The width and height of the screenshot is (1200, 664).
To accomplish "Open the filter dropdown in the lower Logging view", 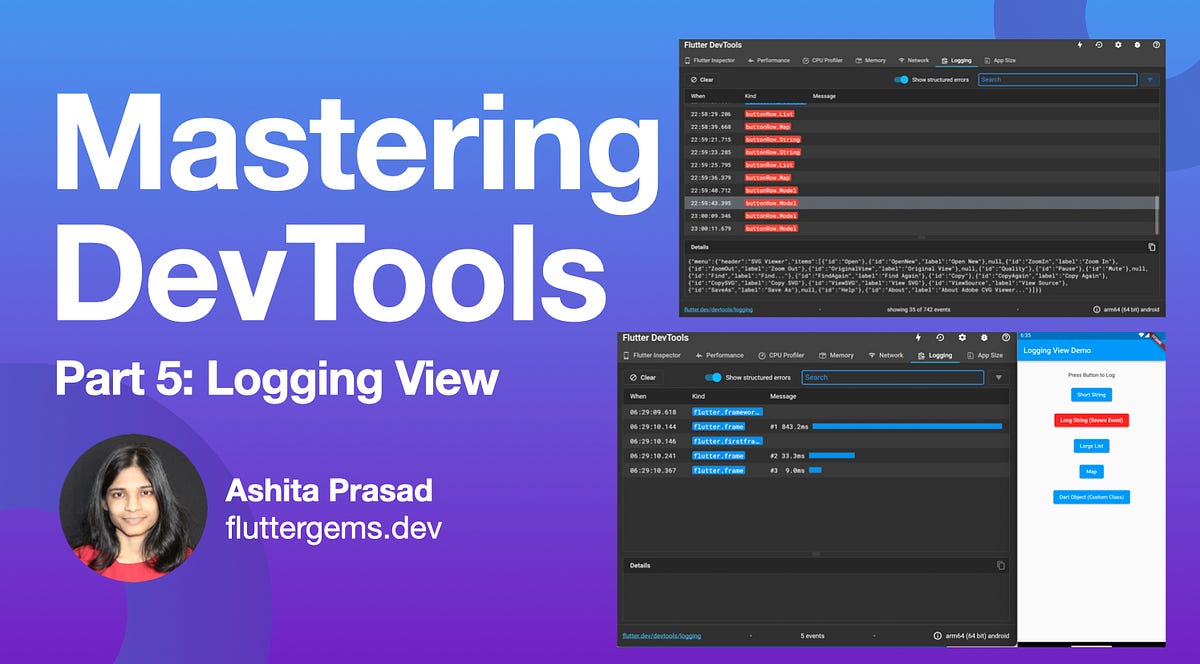I will pos(999,377).
